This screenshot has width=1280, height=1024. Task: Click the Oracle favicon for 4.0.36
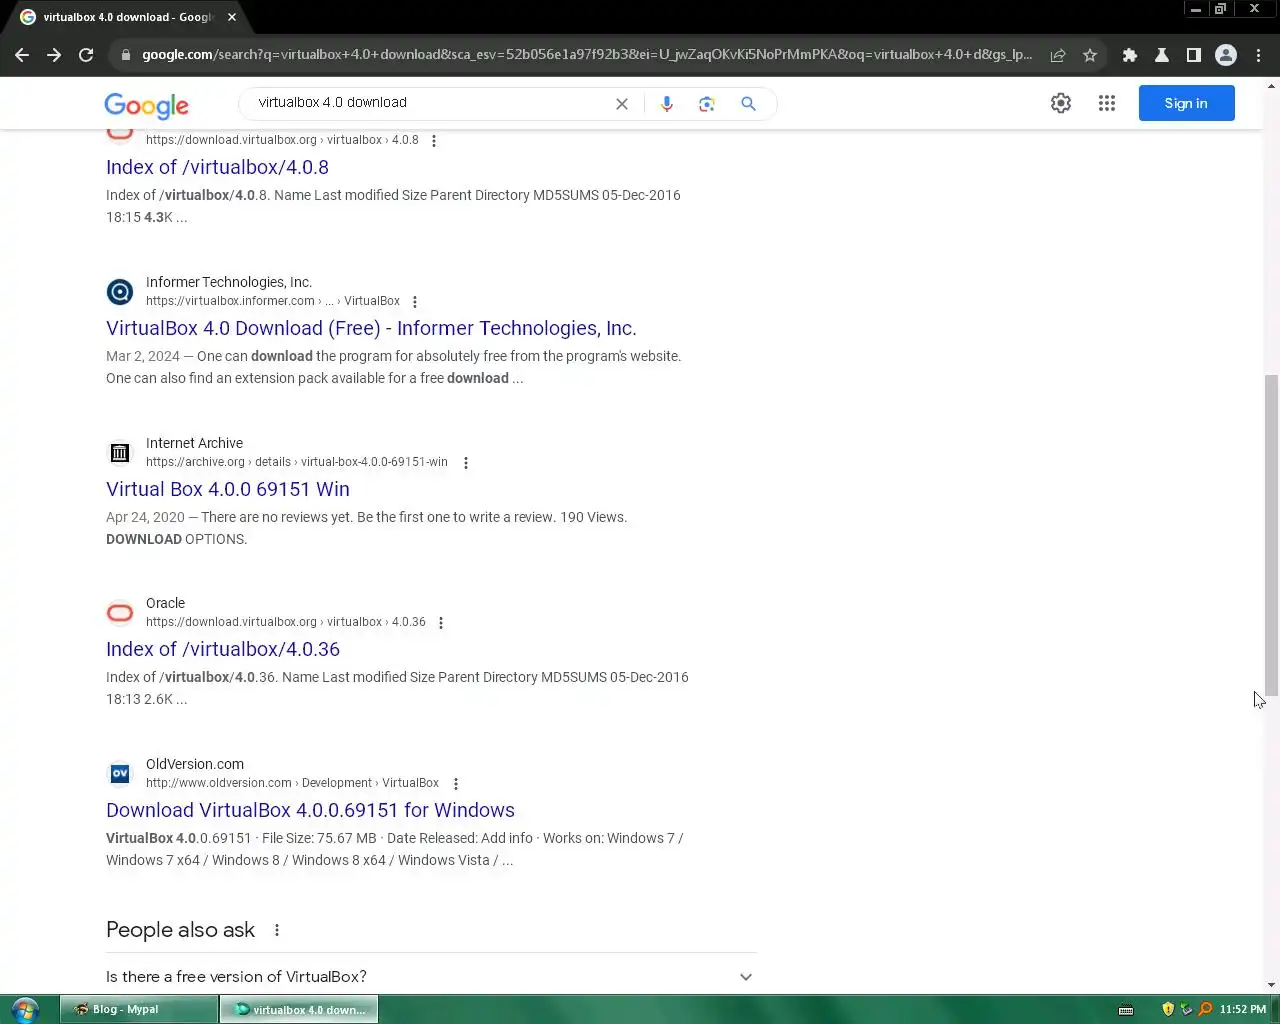(120, 613)
